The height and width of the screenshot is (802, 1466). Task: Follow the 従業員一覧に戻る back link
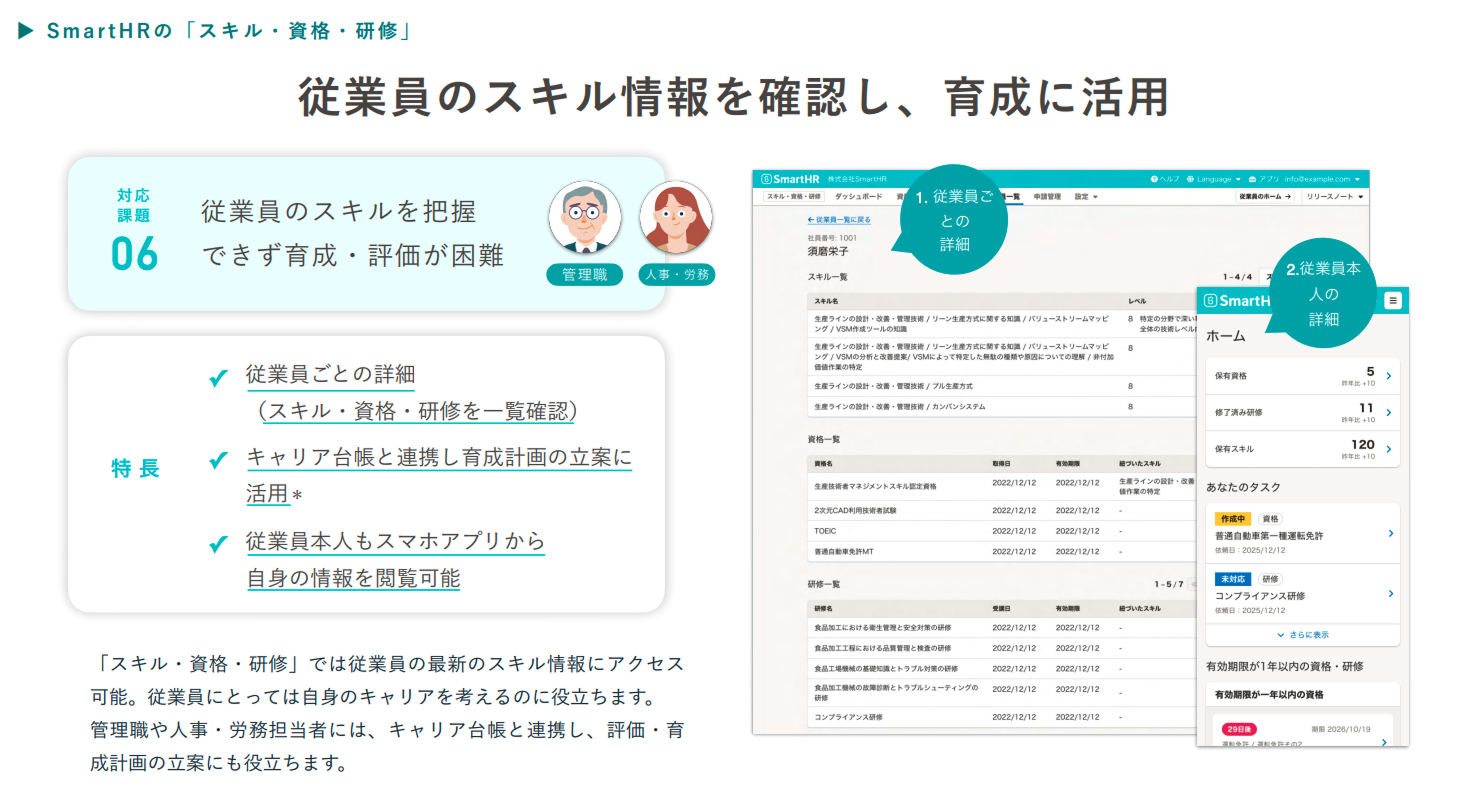(839, 219)
